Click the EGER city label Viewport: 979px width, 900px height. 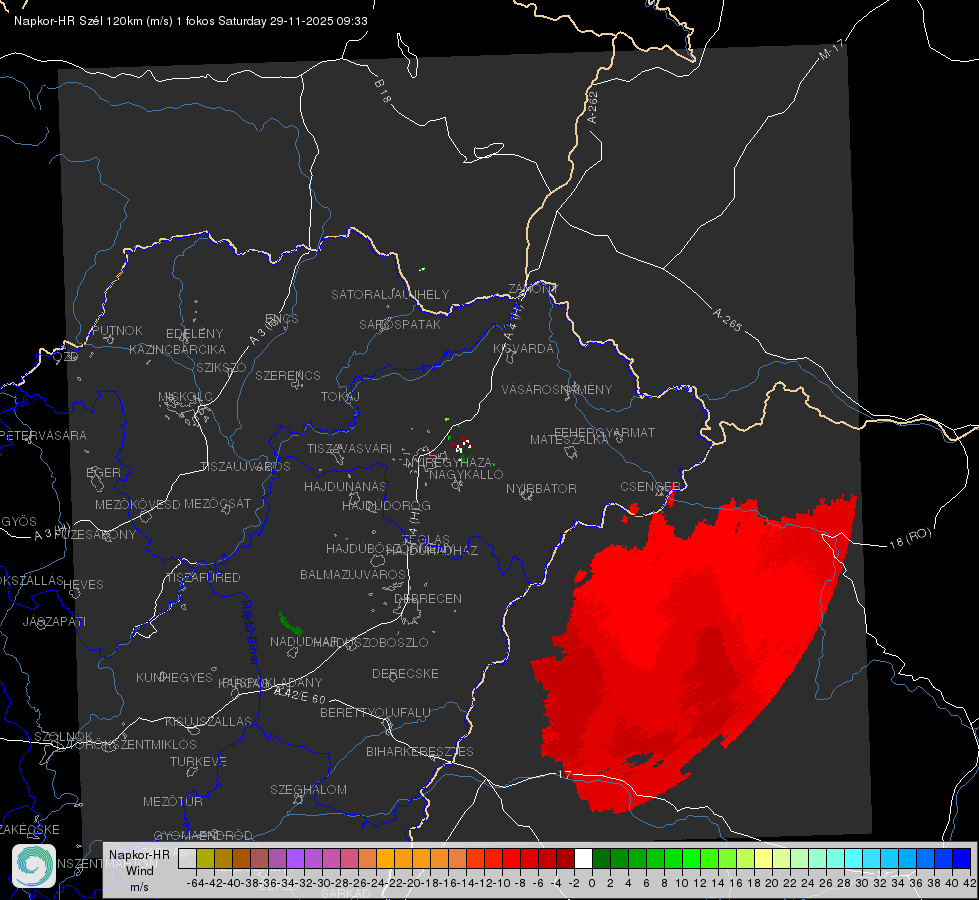pyautogui.click(x=104, y=473)
